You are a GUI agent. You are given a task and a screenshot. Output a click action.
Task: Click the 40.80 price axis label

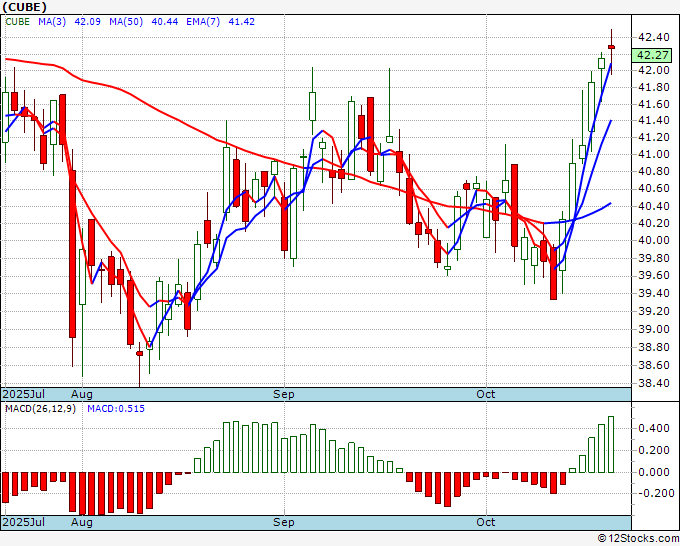(x=654, y=172)
